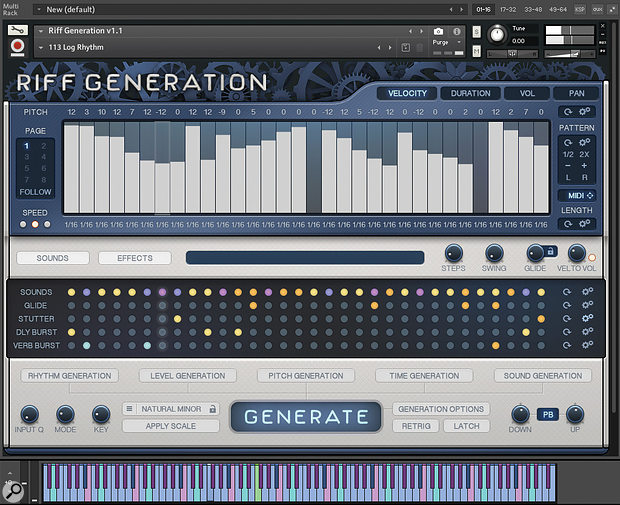Open VERB BURST row gear settings
Image resolution: width=620 pixels, height=505 pixels.
pos(587,345)
